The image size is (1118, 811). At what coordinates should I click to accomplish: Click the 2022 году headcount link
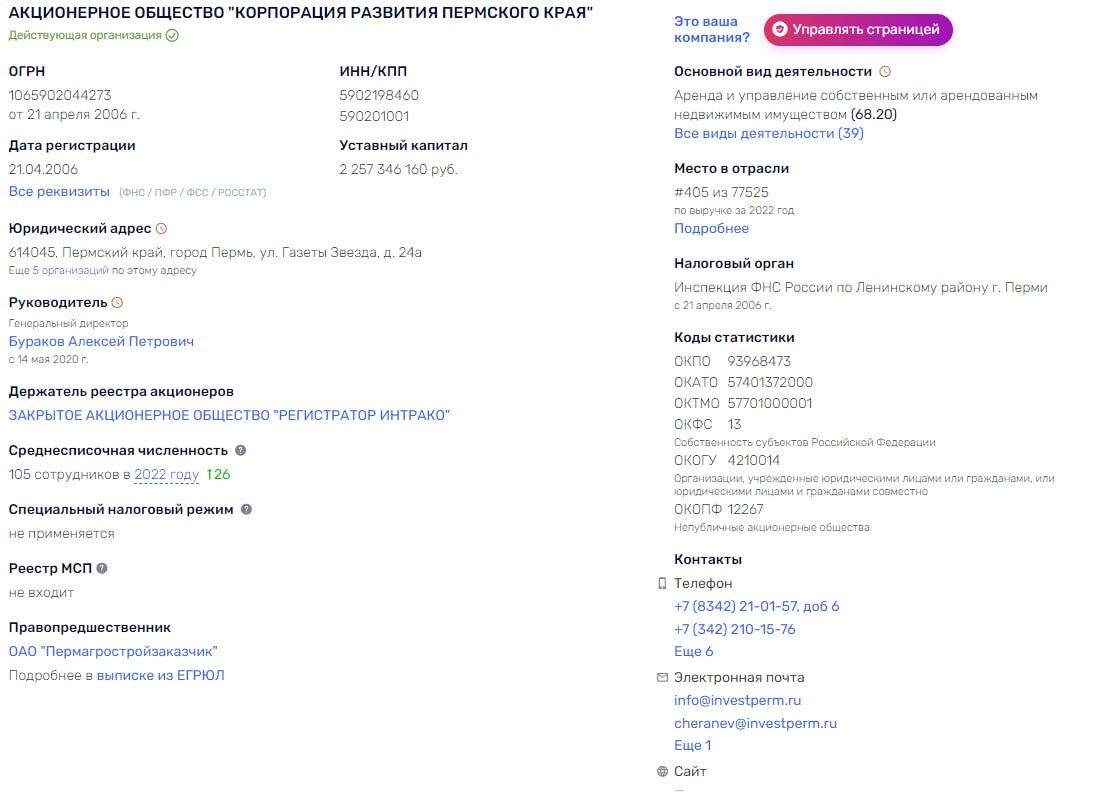(x=167, y=474)
